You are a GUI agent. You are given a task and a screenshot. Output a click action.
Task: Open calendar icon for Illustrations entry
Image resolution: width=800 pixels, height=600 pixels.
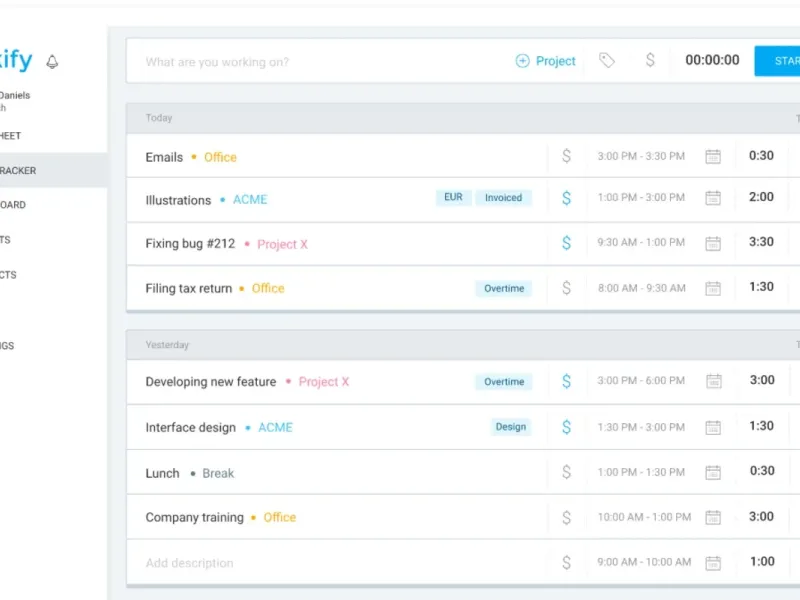click(713, 198)
